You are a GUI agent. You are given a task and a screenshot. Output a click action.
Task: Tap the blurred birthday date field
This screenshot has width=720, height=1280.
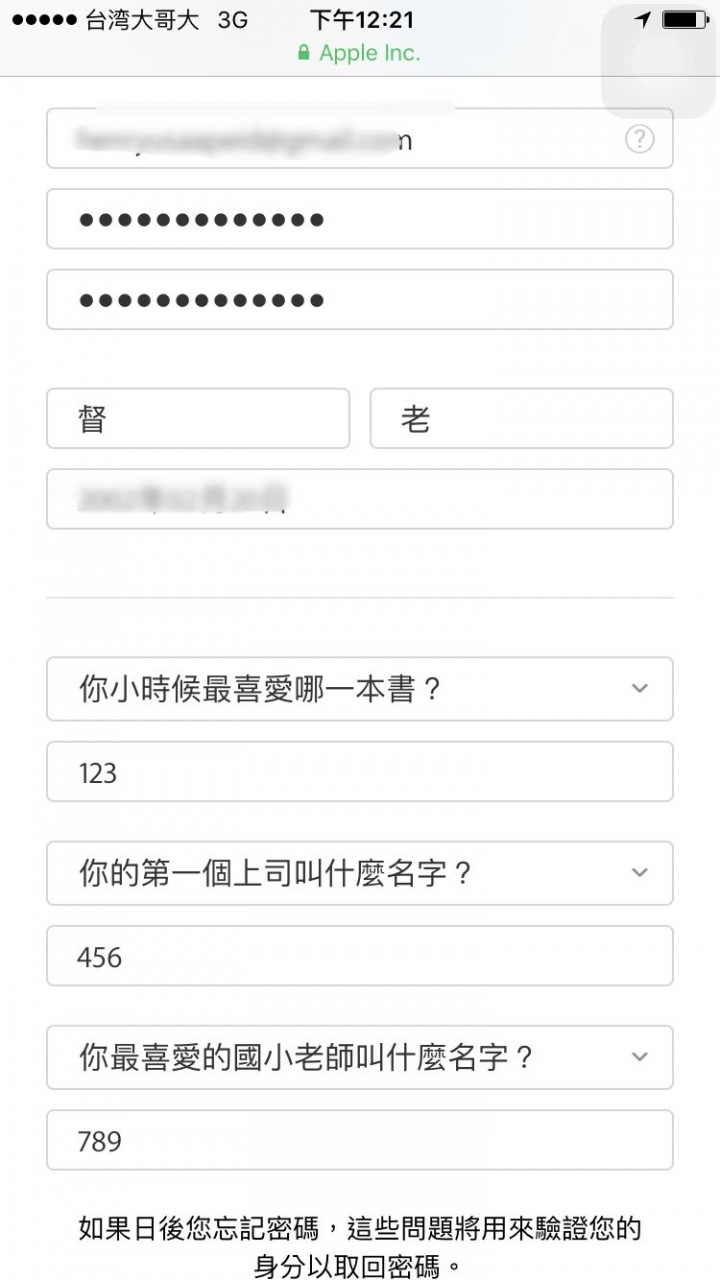[x=360, y=499]
